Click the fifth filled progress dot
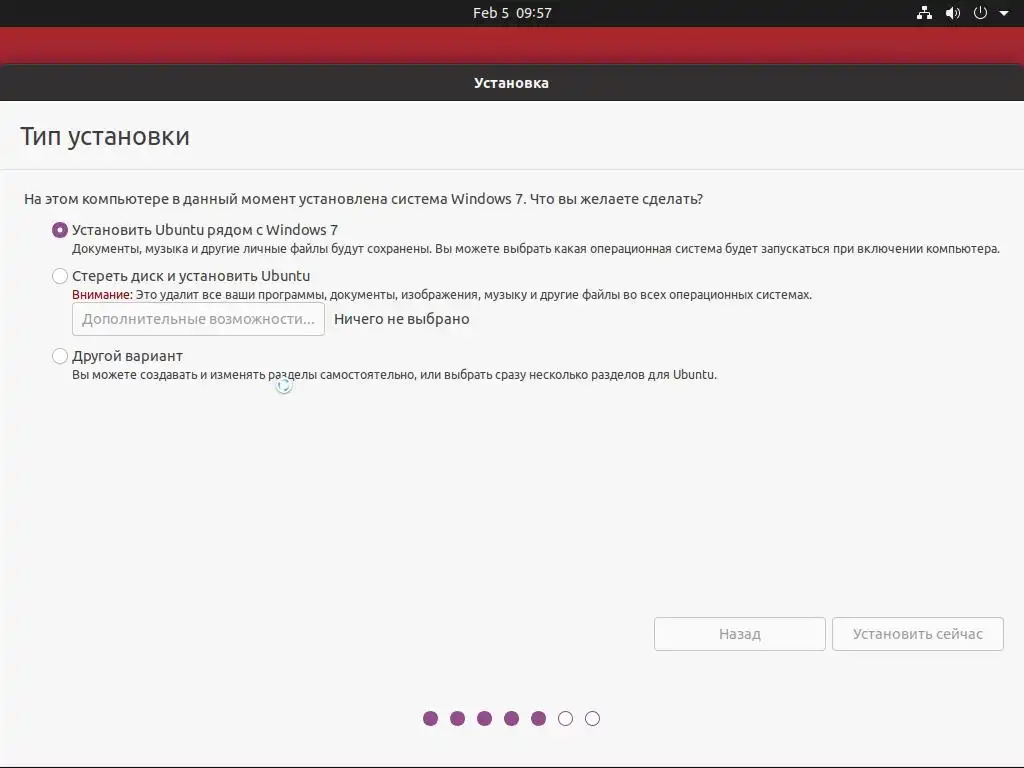The height and width of the screenshot is (768, 1024). click(x=538, y=718)
